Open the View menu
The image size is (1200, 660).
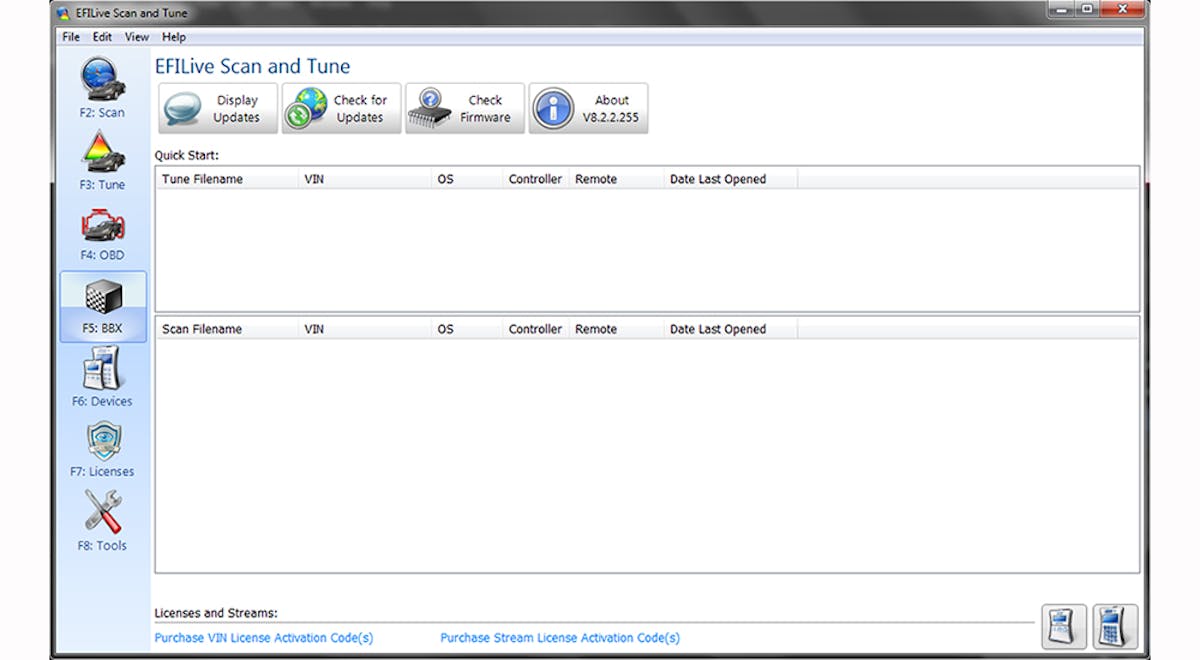click(136, 37)
